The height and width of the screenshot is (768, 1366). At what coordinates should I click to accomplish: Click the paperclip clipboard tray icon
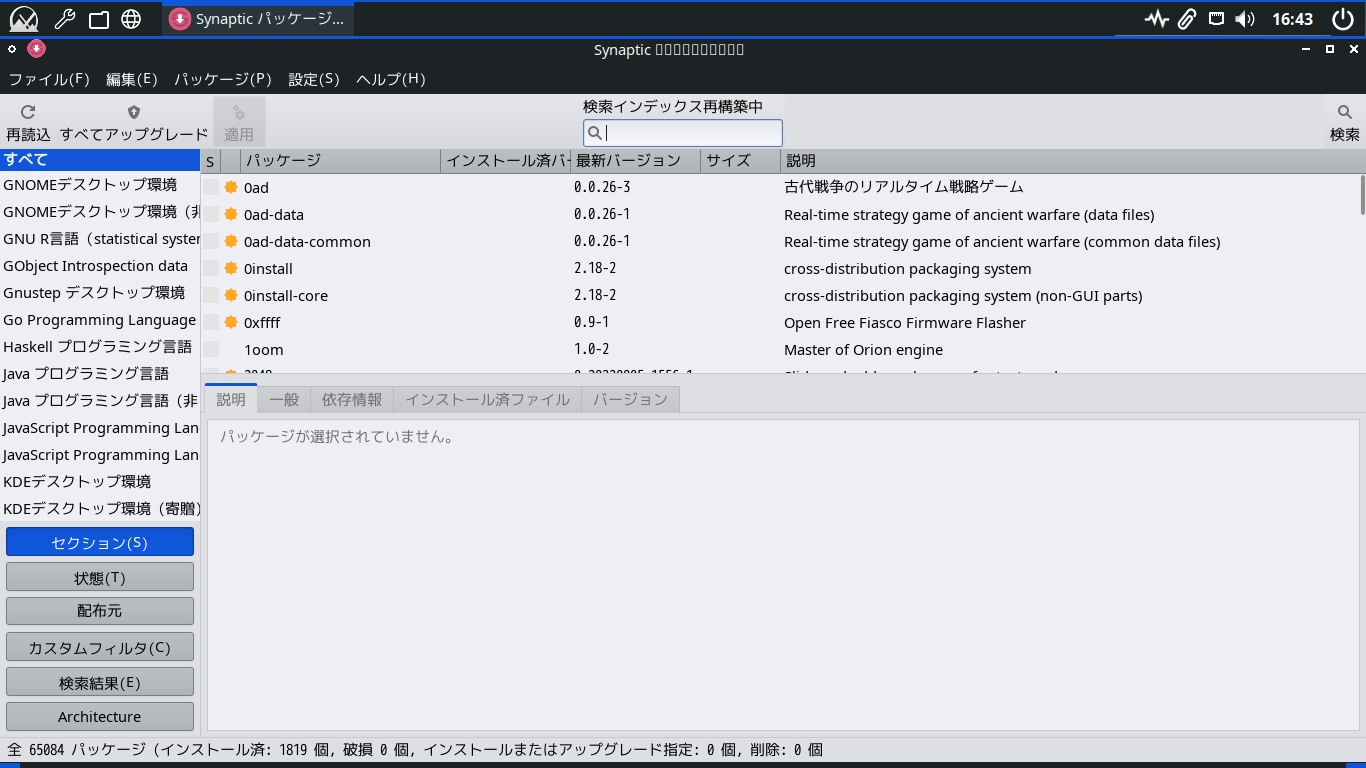coord(1187,19)
